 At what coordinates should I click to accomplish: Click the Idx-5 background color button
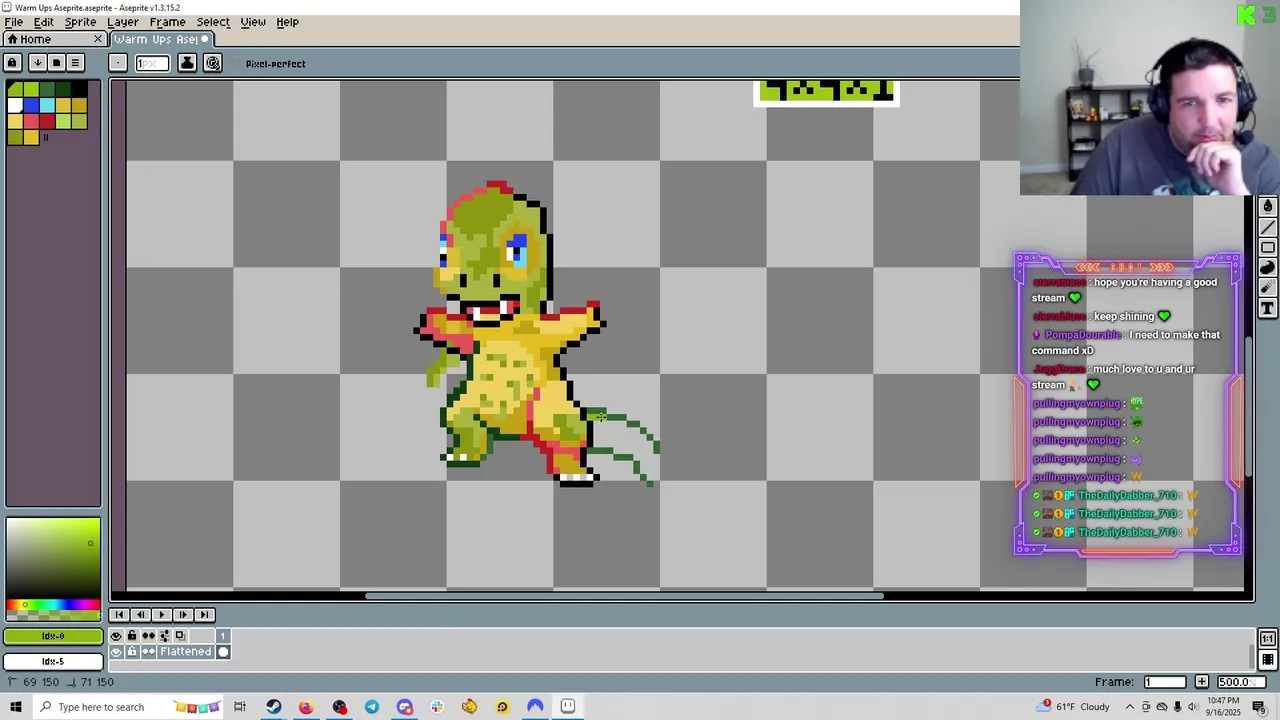coord(53,661)
